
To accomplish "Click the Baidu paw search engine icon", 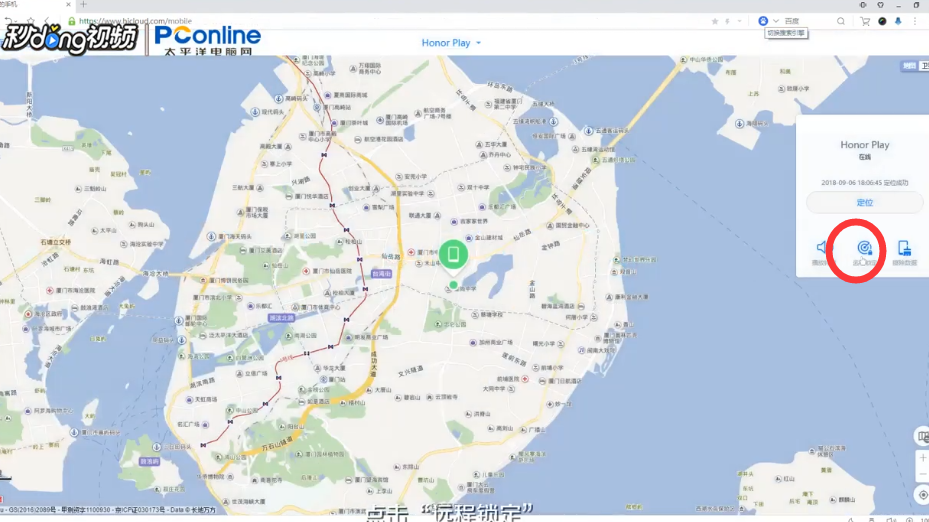I will [x=763, y=21].
